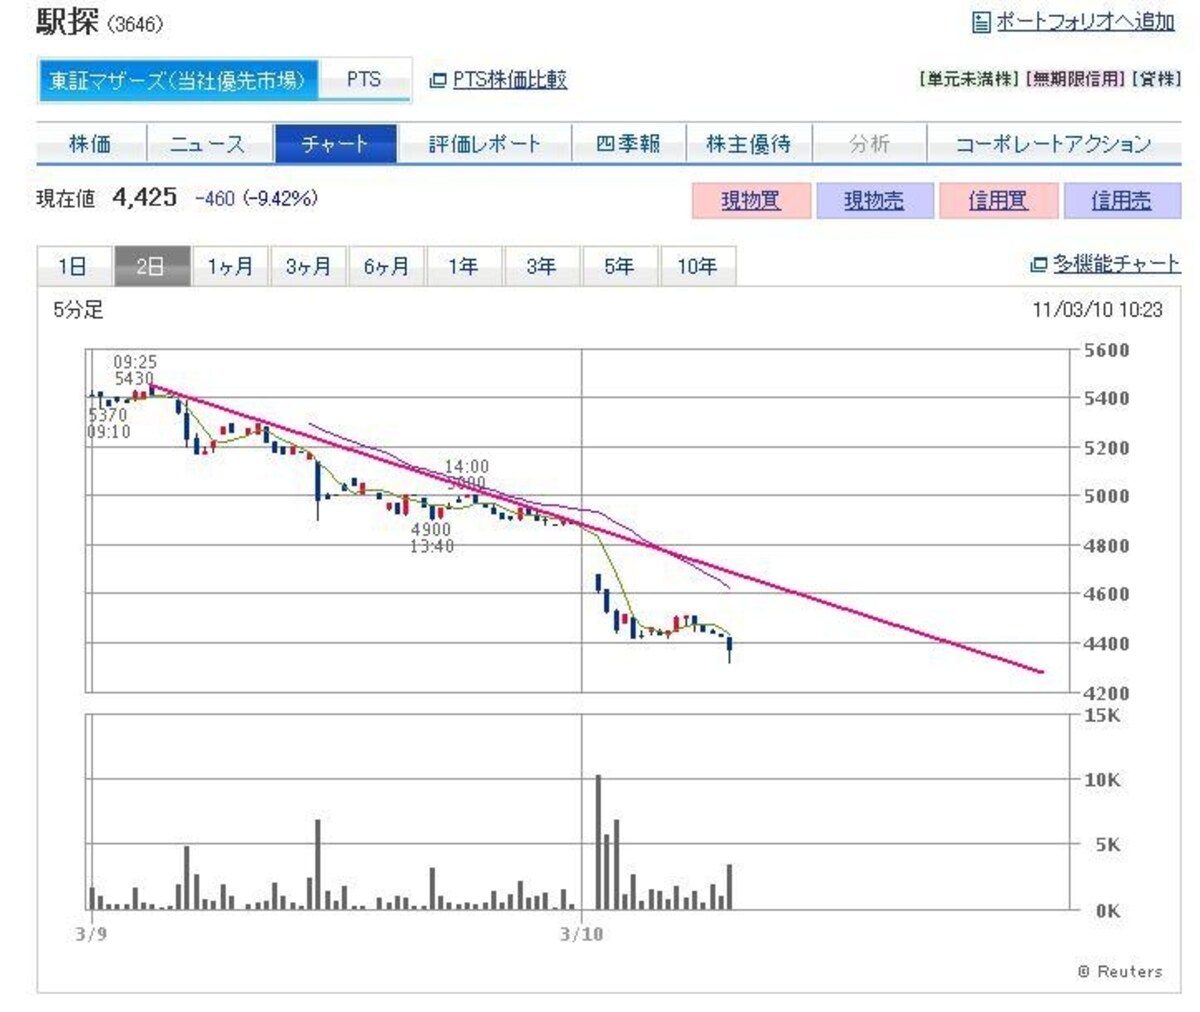Click the -460 (-9.42%) change value
This screenshot has width=1200, height=1012.
click(256, 199)
